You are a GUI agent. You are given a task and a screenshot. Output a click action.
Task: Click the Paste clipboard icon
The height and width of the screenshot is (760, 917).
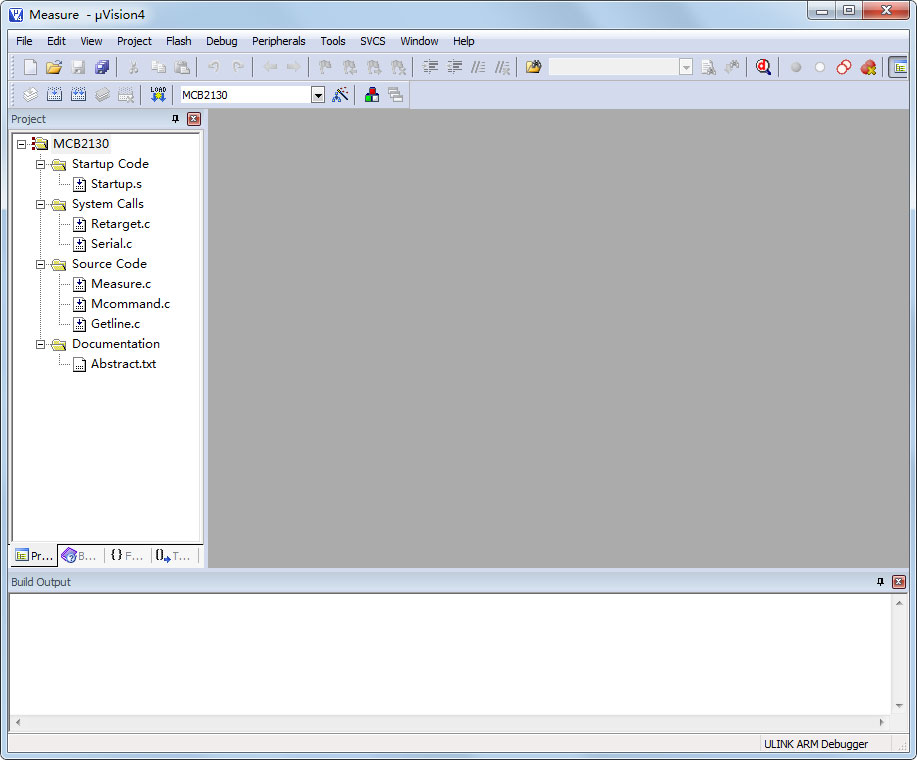[182, 67]
